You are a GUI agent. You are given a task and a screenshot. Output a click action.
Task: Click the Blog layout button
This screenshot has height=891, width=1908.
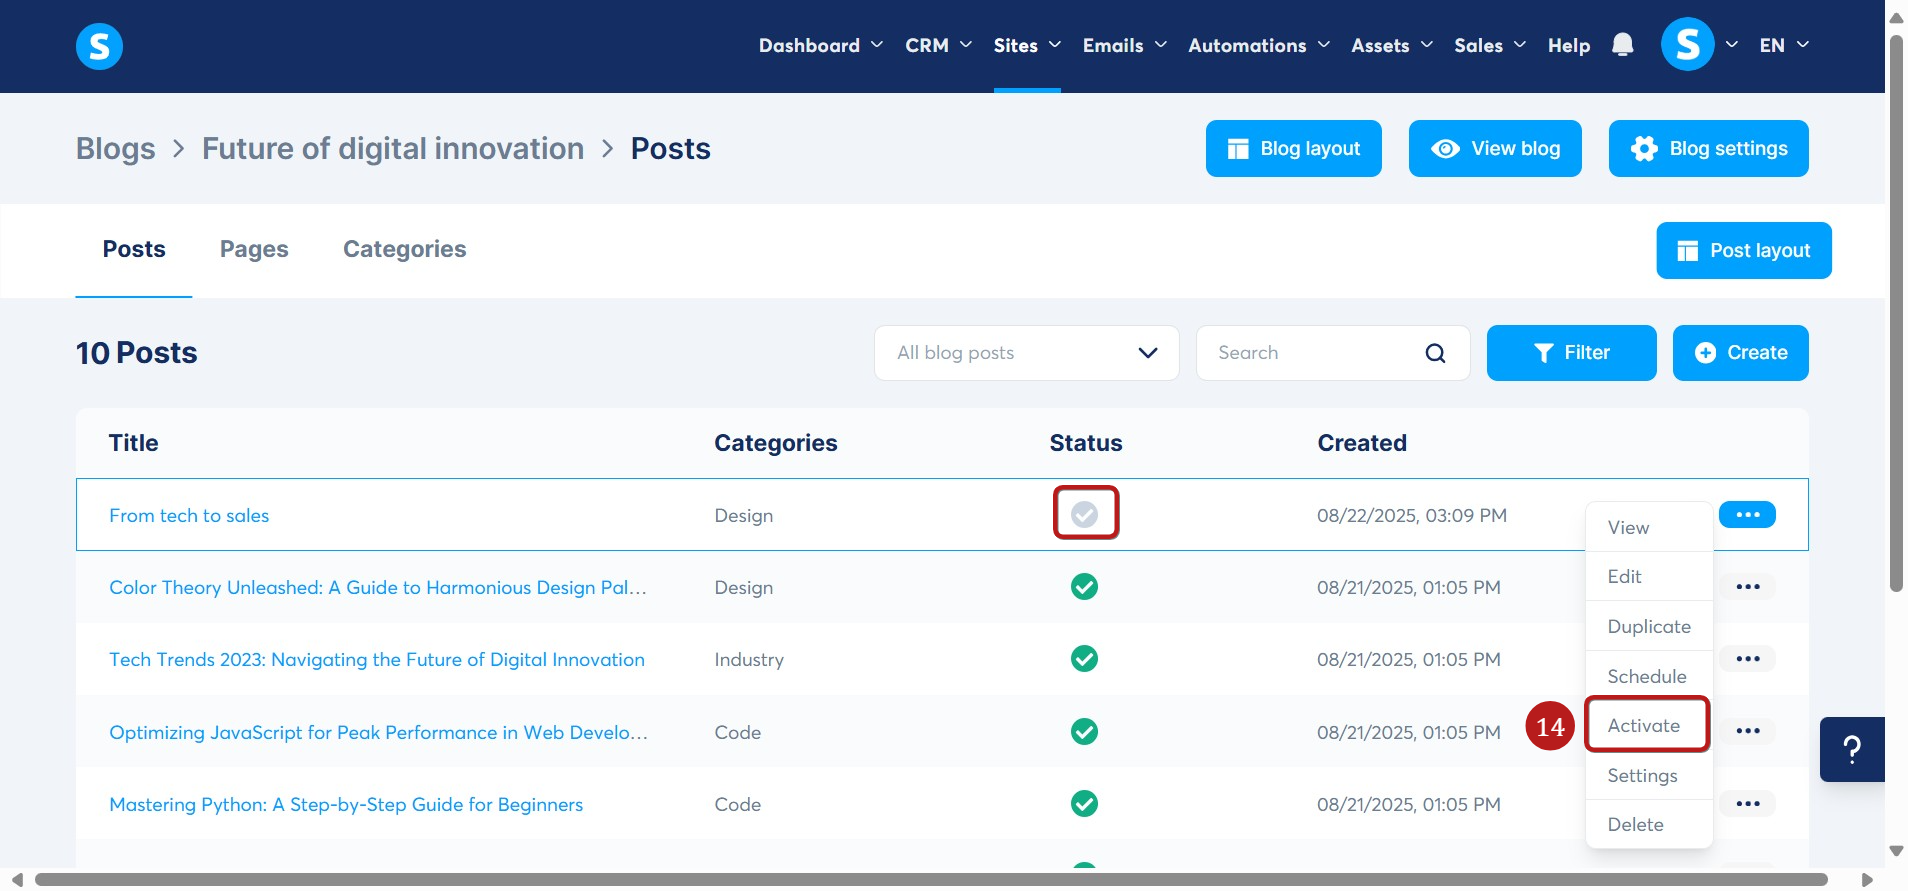coord(1293,149)
